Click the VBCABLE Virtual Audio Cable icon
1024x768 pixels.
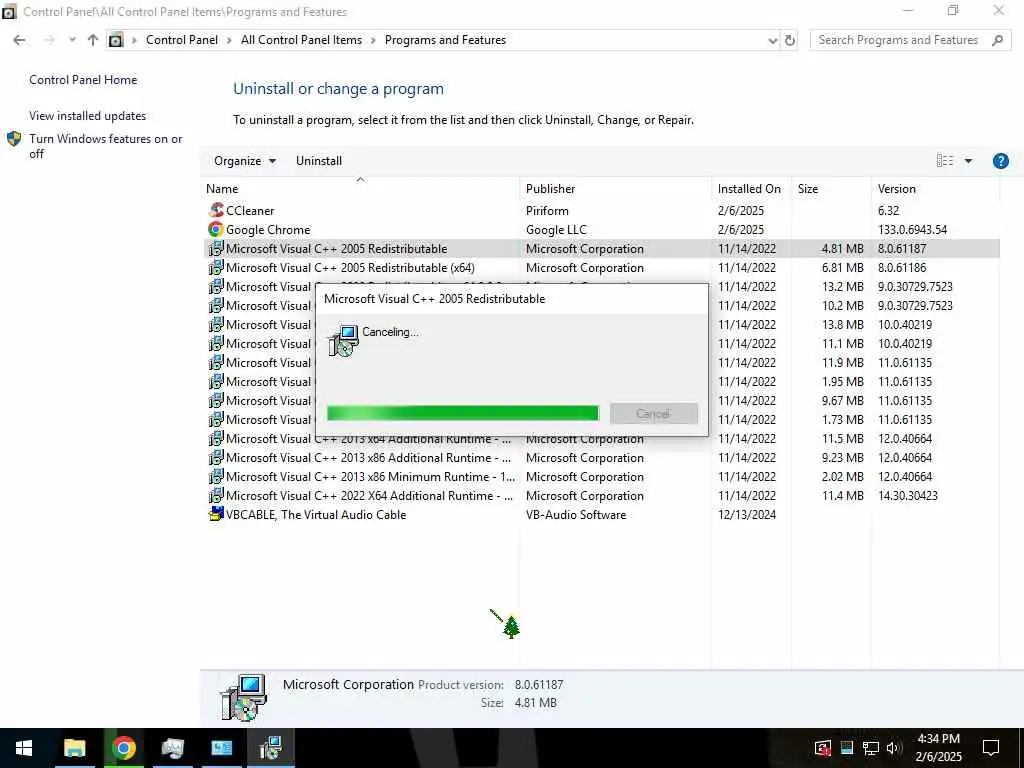pos(216,514)
